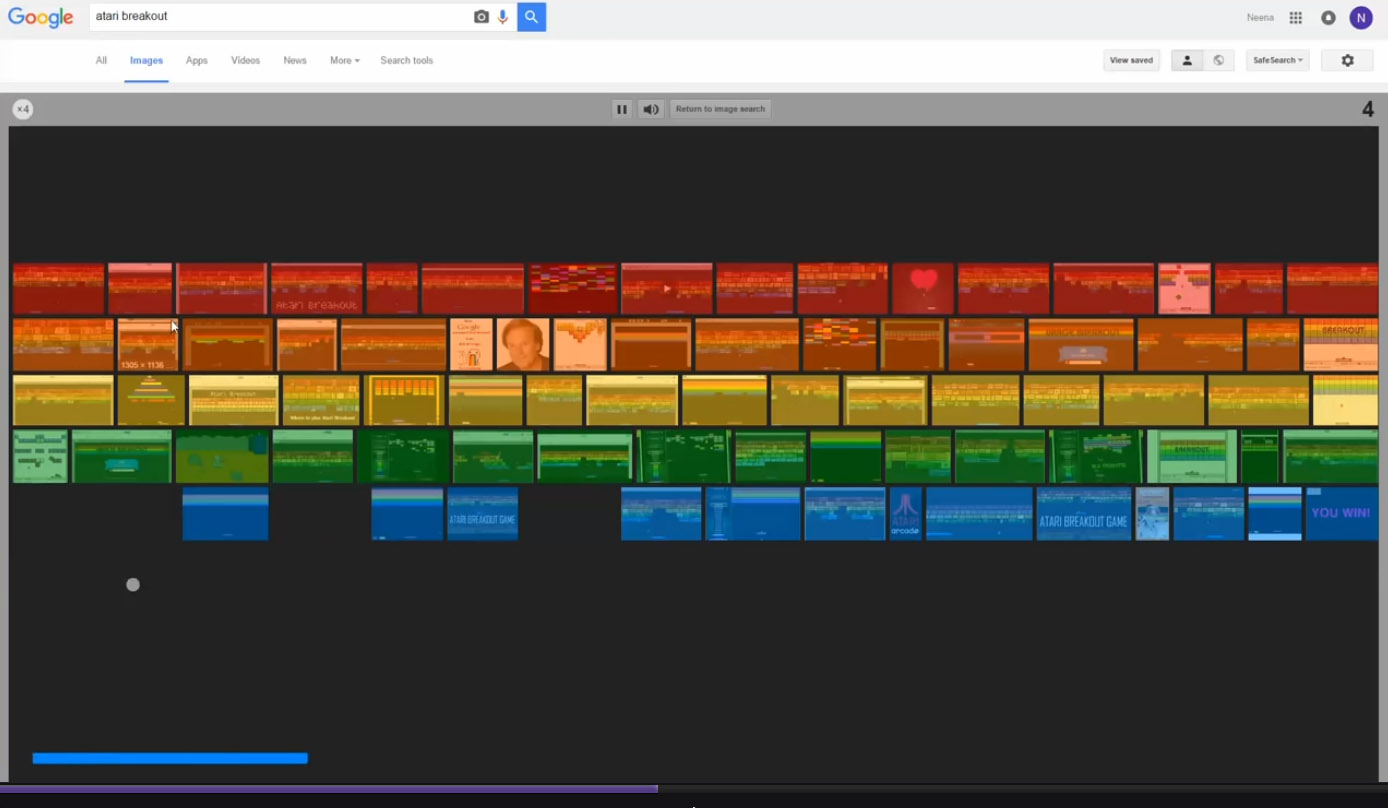This screenshot has height=808, width=1388.
Task: Expand the SafeSearch dropdown
Action: point(1277,61)
